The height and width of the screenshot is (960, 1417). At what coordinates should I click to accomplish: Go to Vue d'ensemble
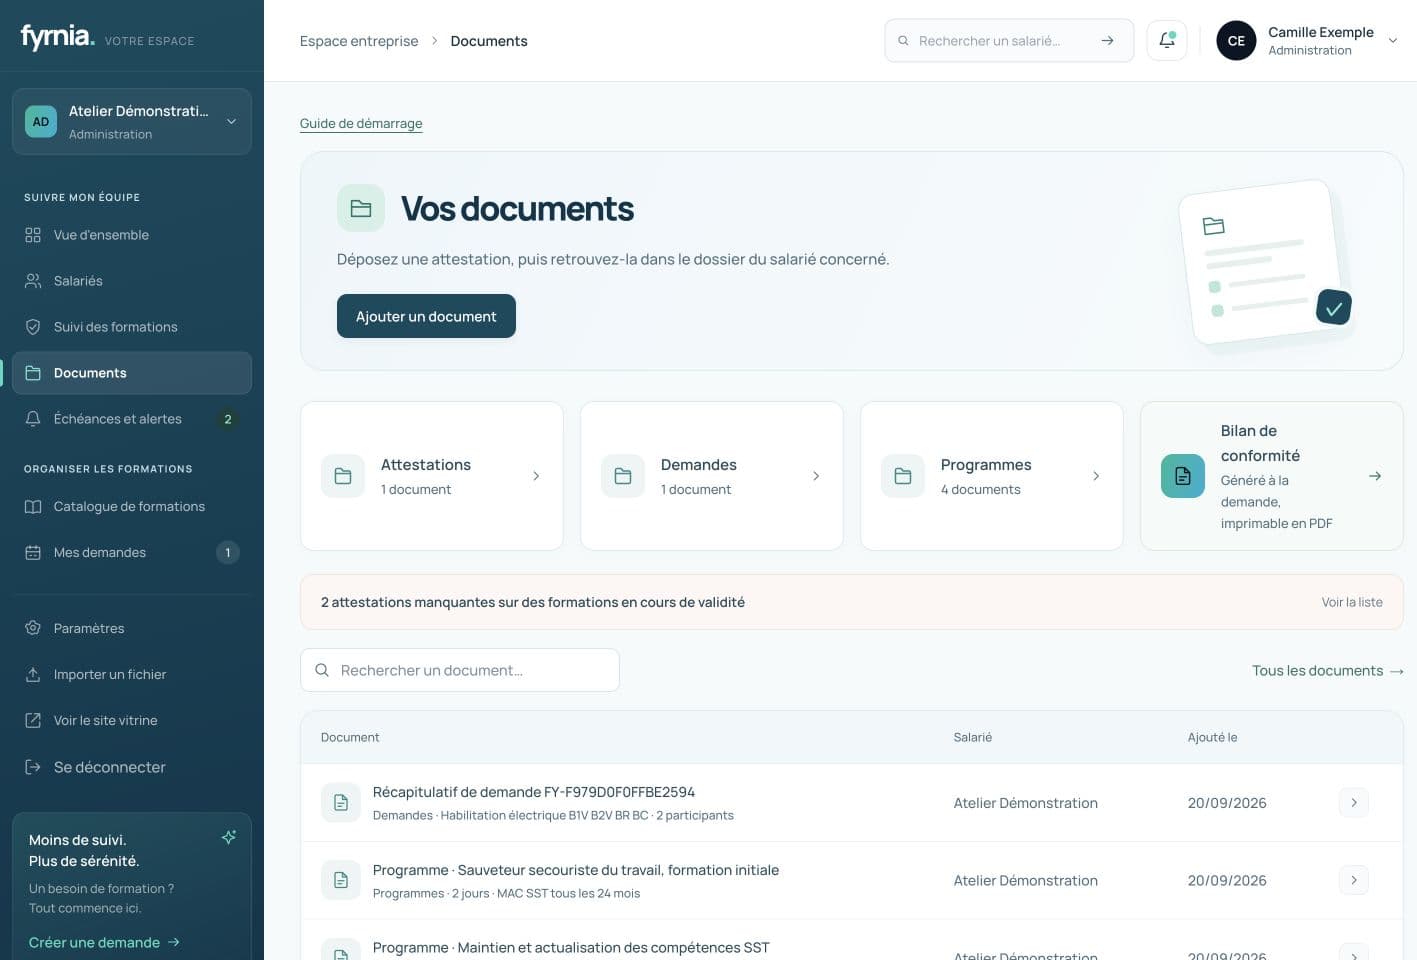132,235
